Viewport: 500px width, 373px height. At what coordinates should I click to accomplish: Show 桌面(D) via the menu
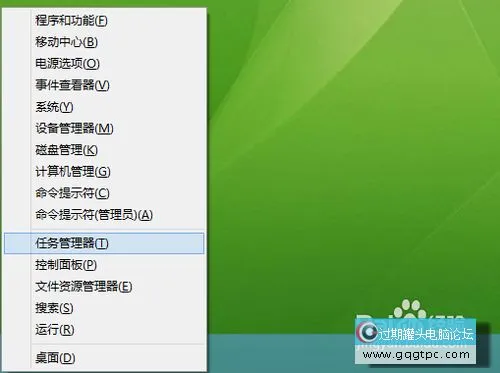coord(104,358)
